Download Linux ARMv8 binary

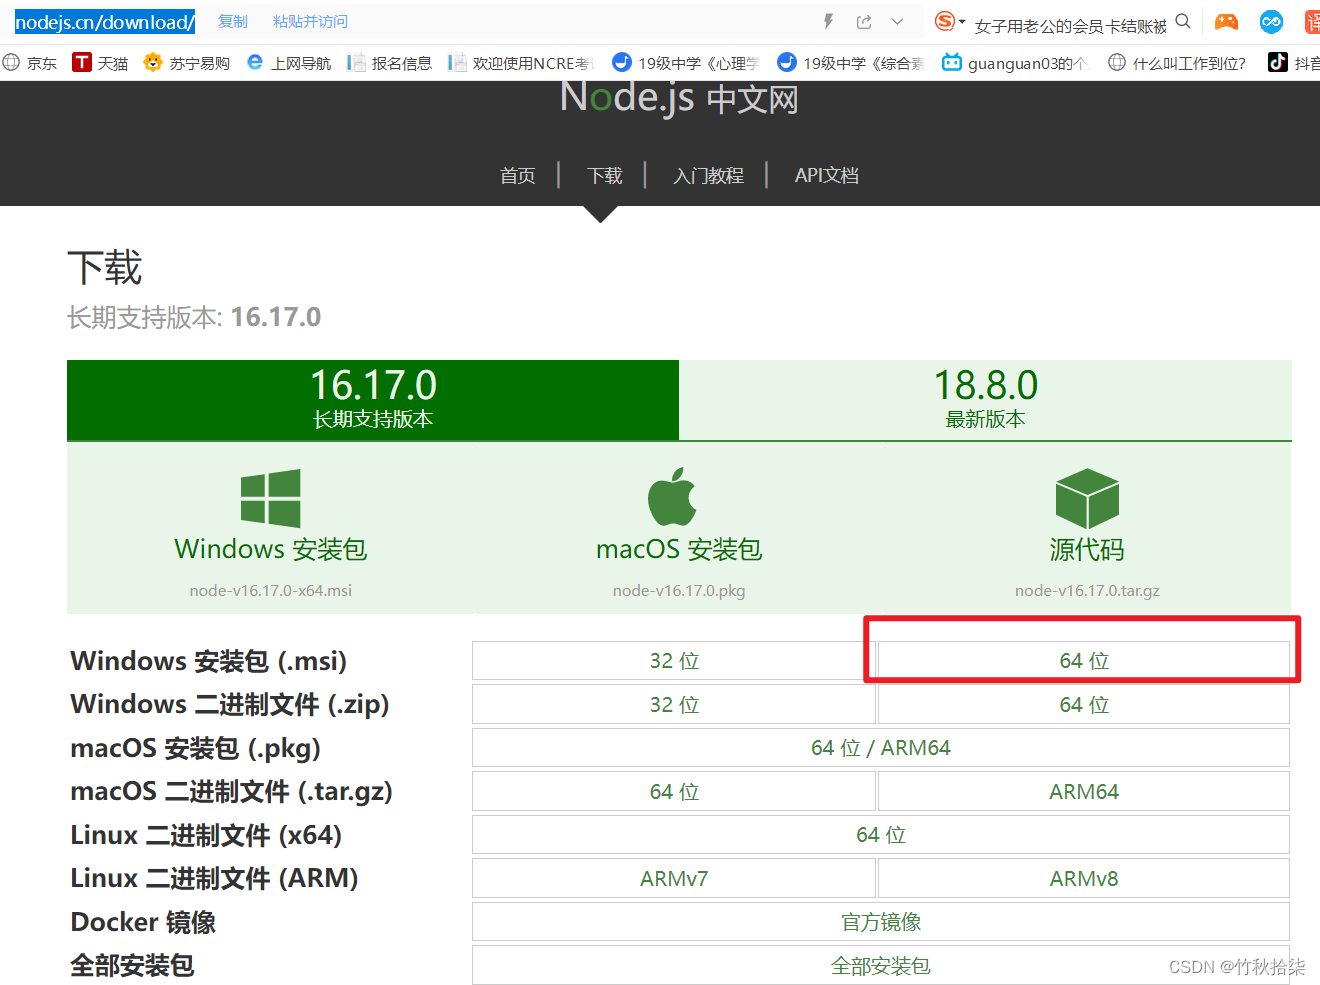1084,879
